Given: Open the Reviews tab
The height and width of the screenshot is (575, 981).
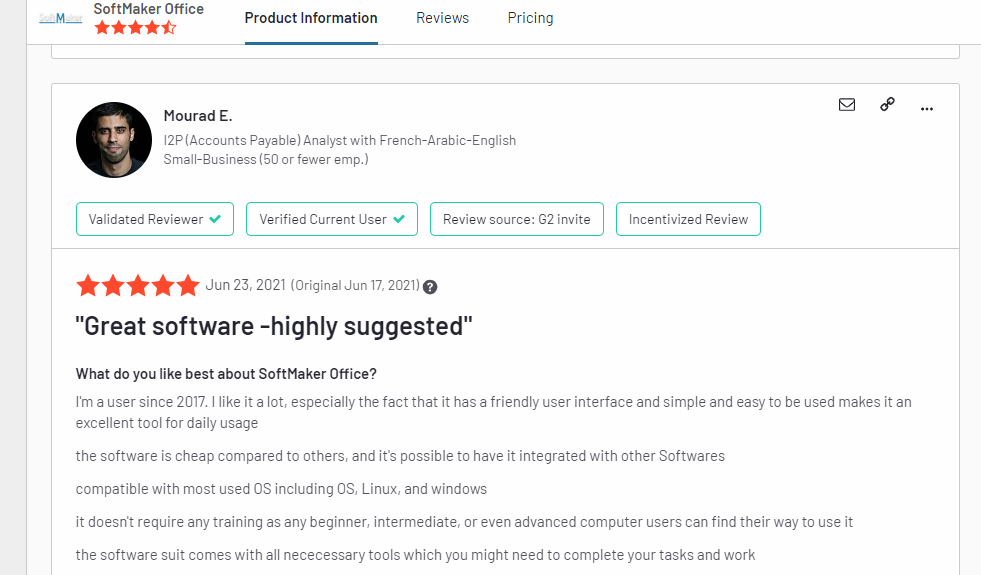Looking at the screenshot, I should [442, 18].
